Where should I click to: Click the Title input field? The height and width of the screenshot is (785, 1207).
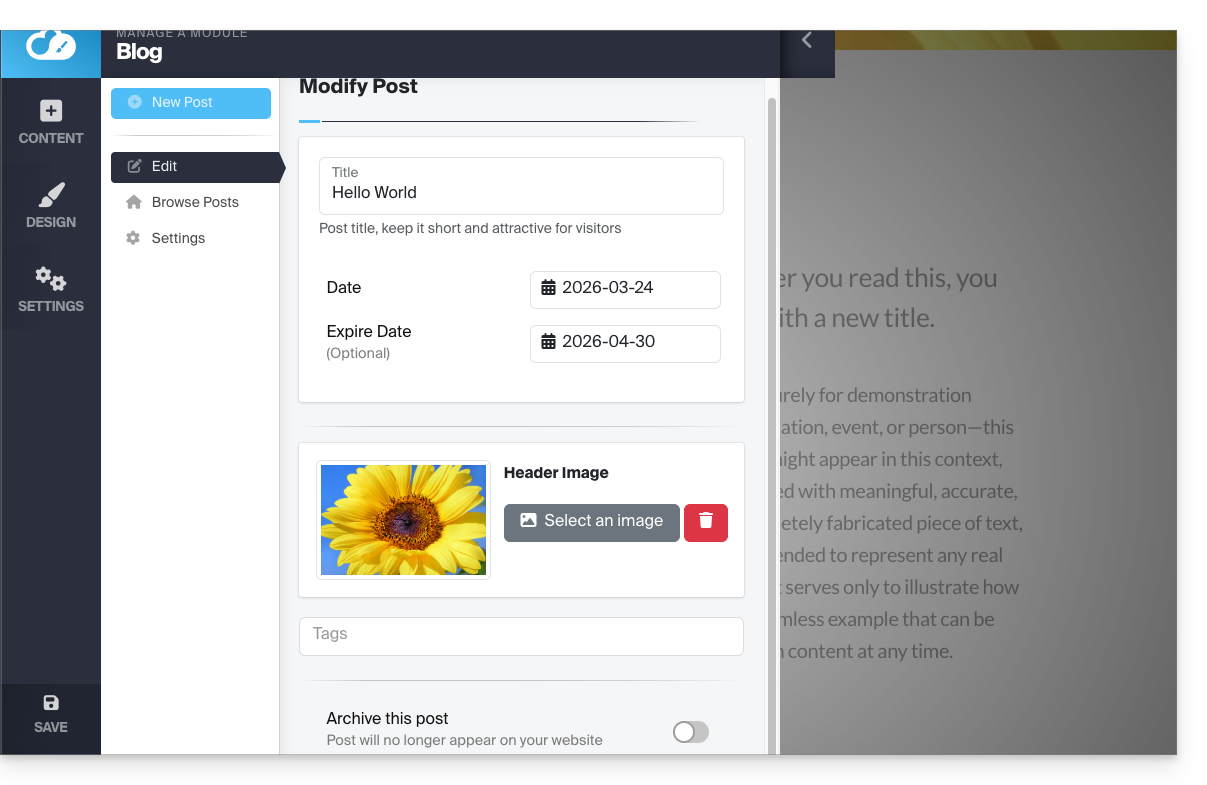click(x=521, y=192)
